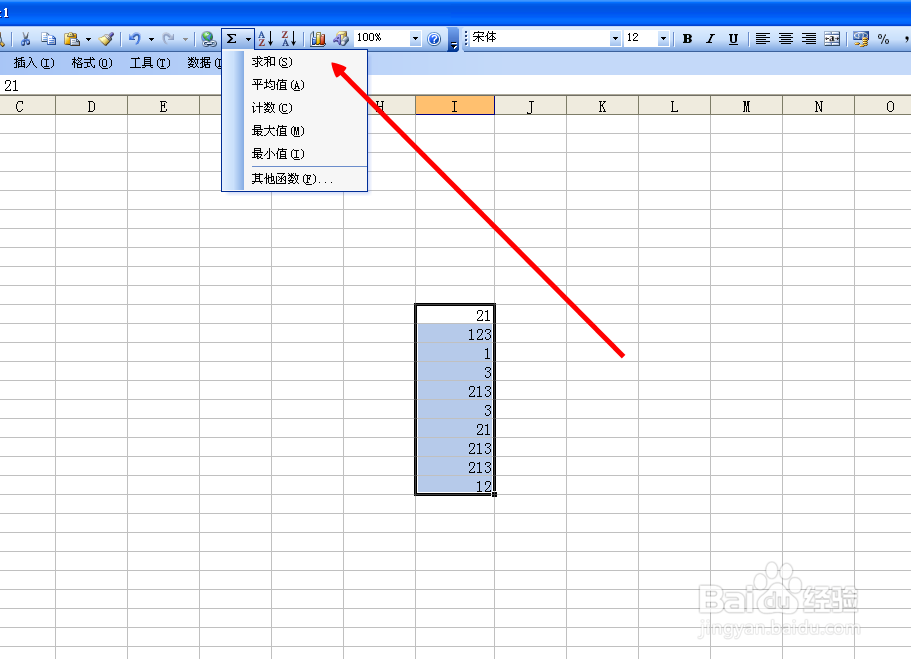The height and width of the screenshot is (659, 911).
Task: Click the selection fill handle square
Action: [x=494, y=495]
